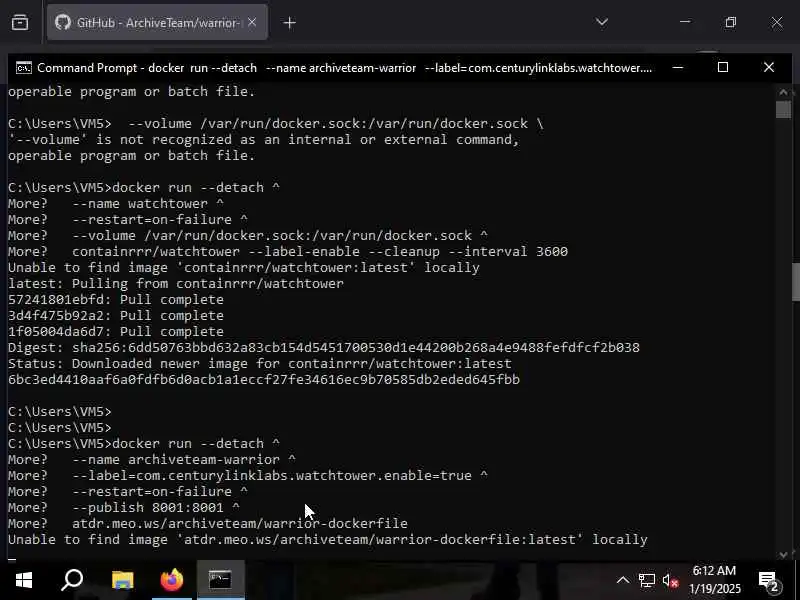Select the Command Prompt taskbar icon
Image resolution: width=800 pixels, height=600 pixels.
coord(220,580)
